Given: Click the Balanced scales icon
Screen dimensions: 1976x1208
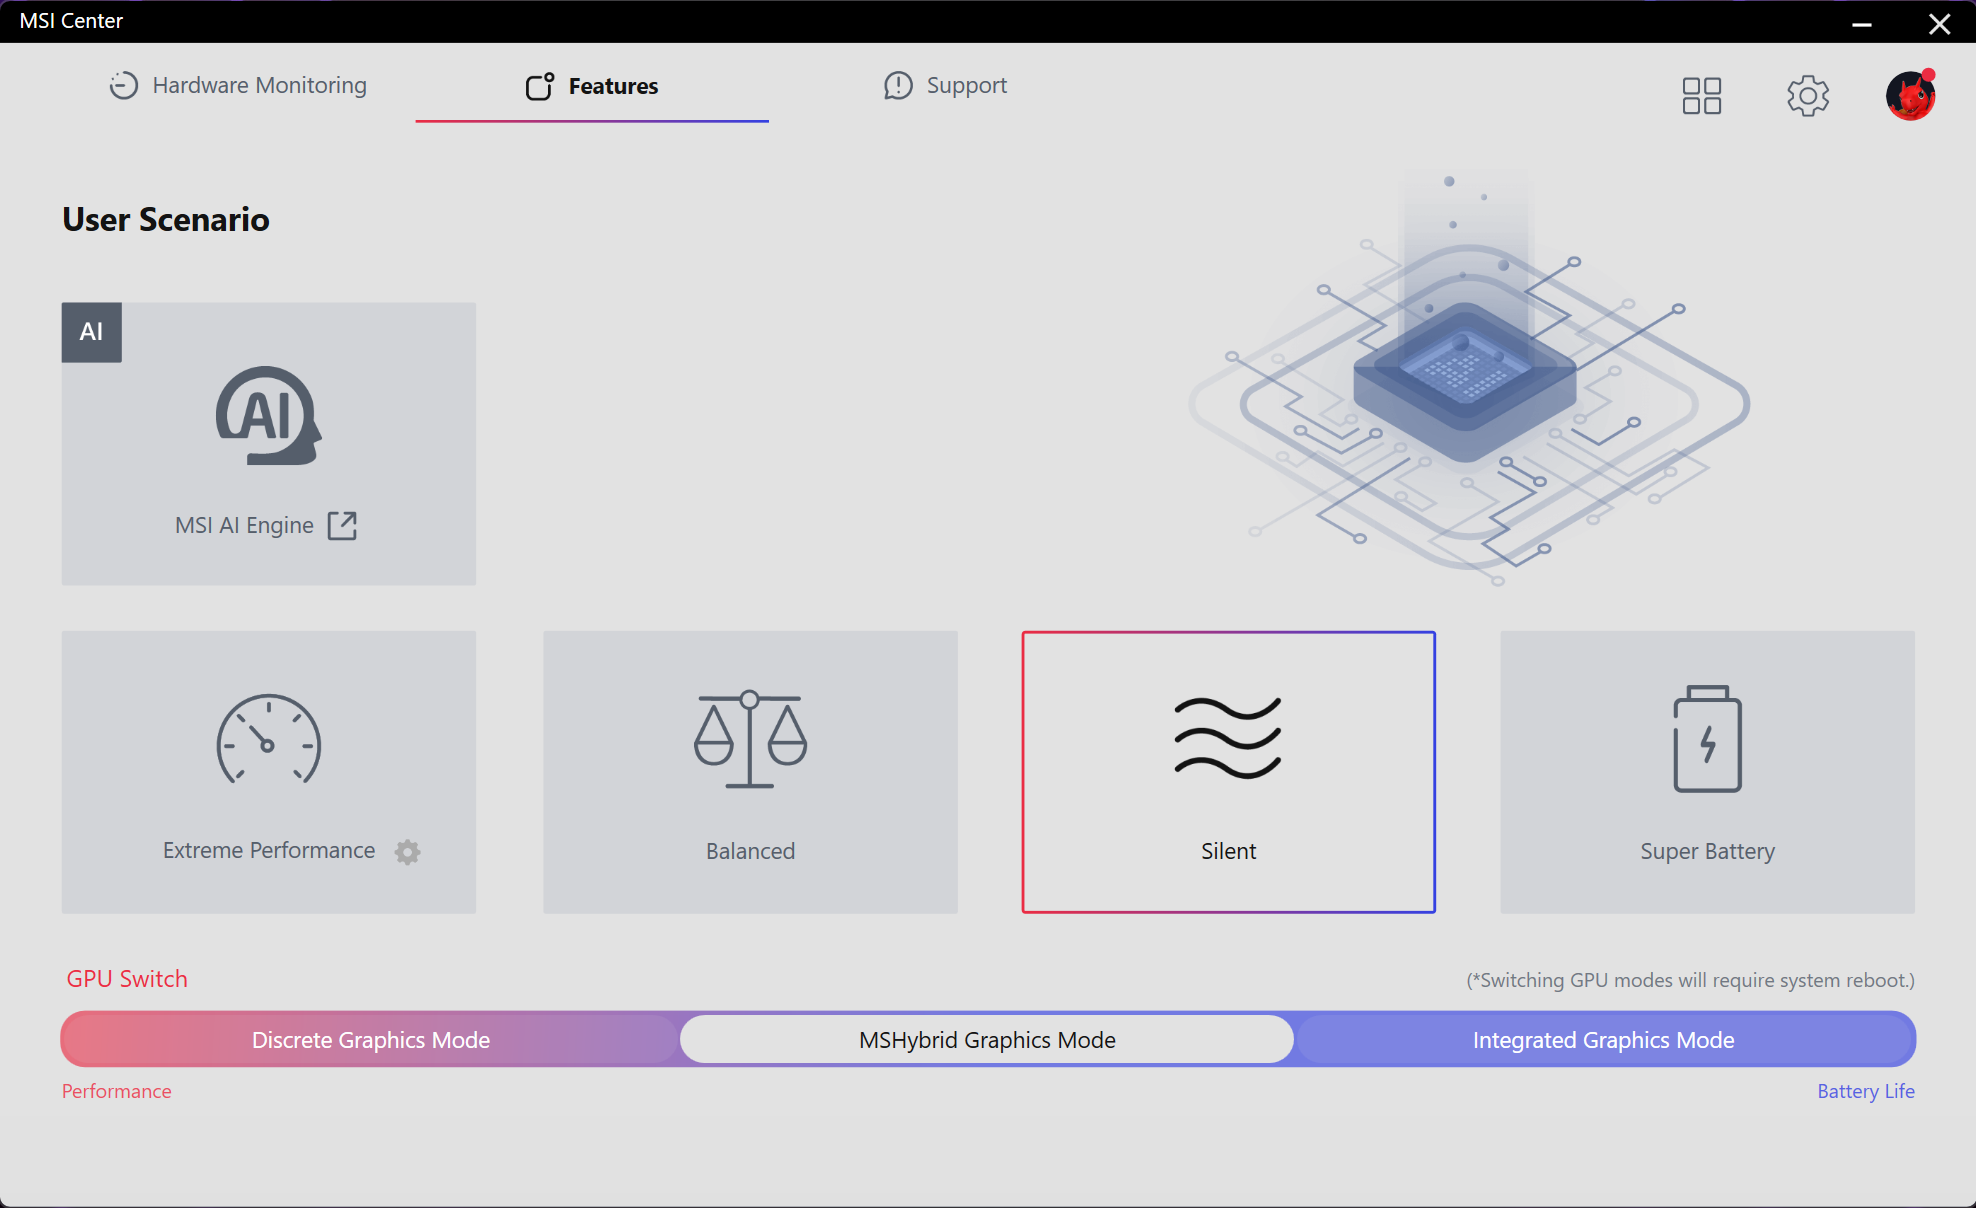Looking at the screenshot, I should click(750, 739).
